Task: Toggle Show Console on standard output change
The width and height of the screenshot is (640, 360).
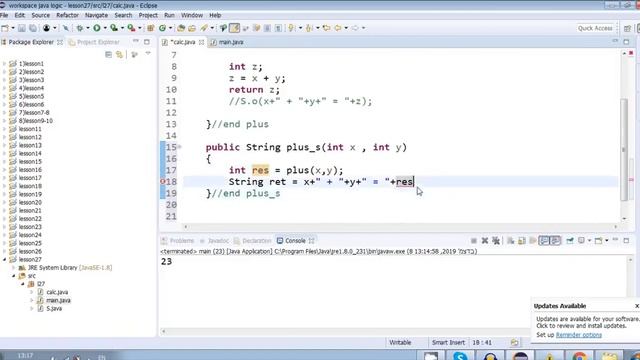Action: pos(544,241)
